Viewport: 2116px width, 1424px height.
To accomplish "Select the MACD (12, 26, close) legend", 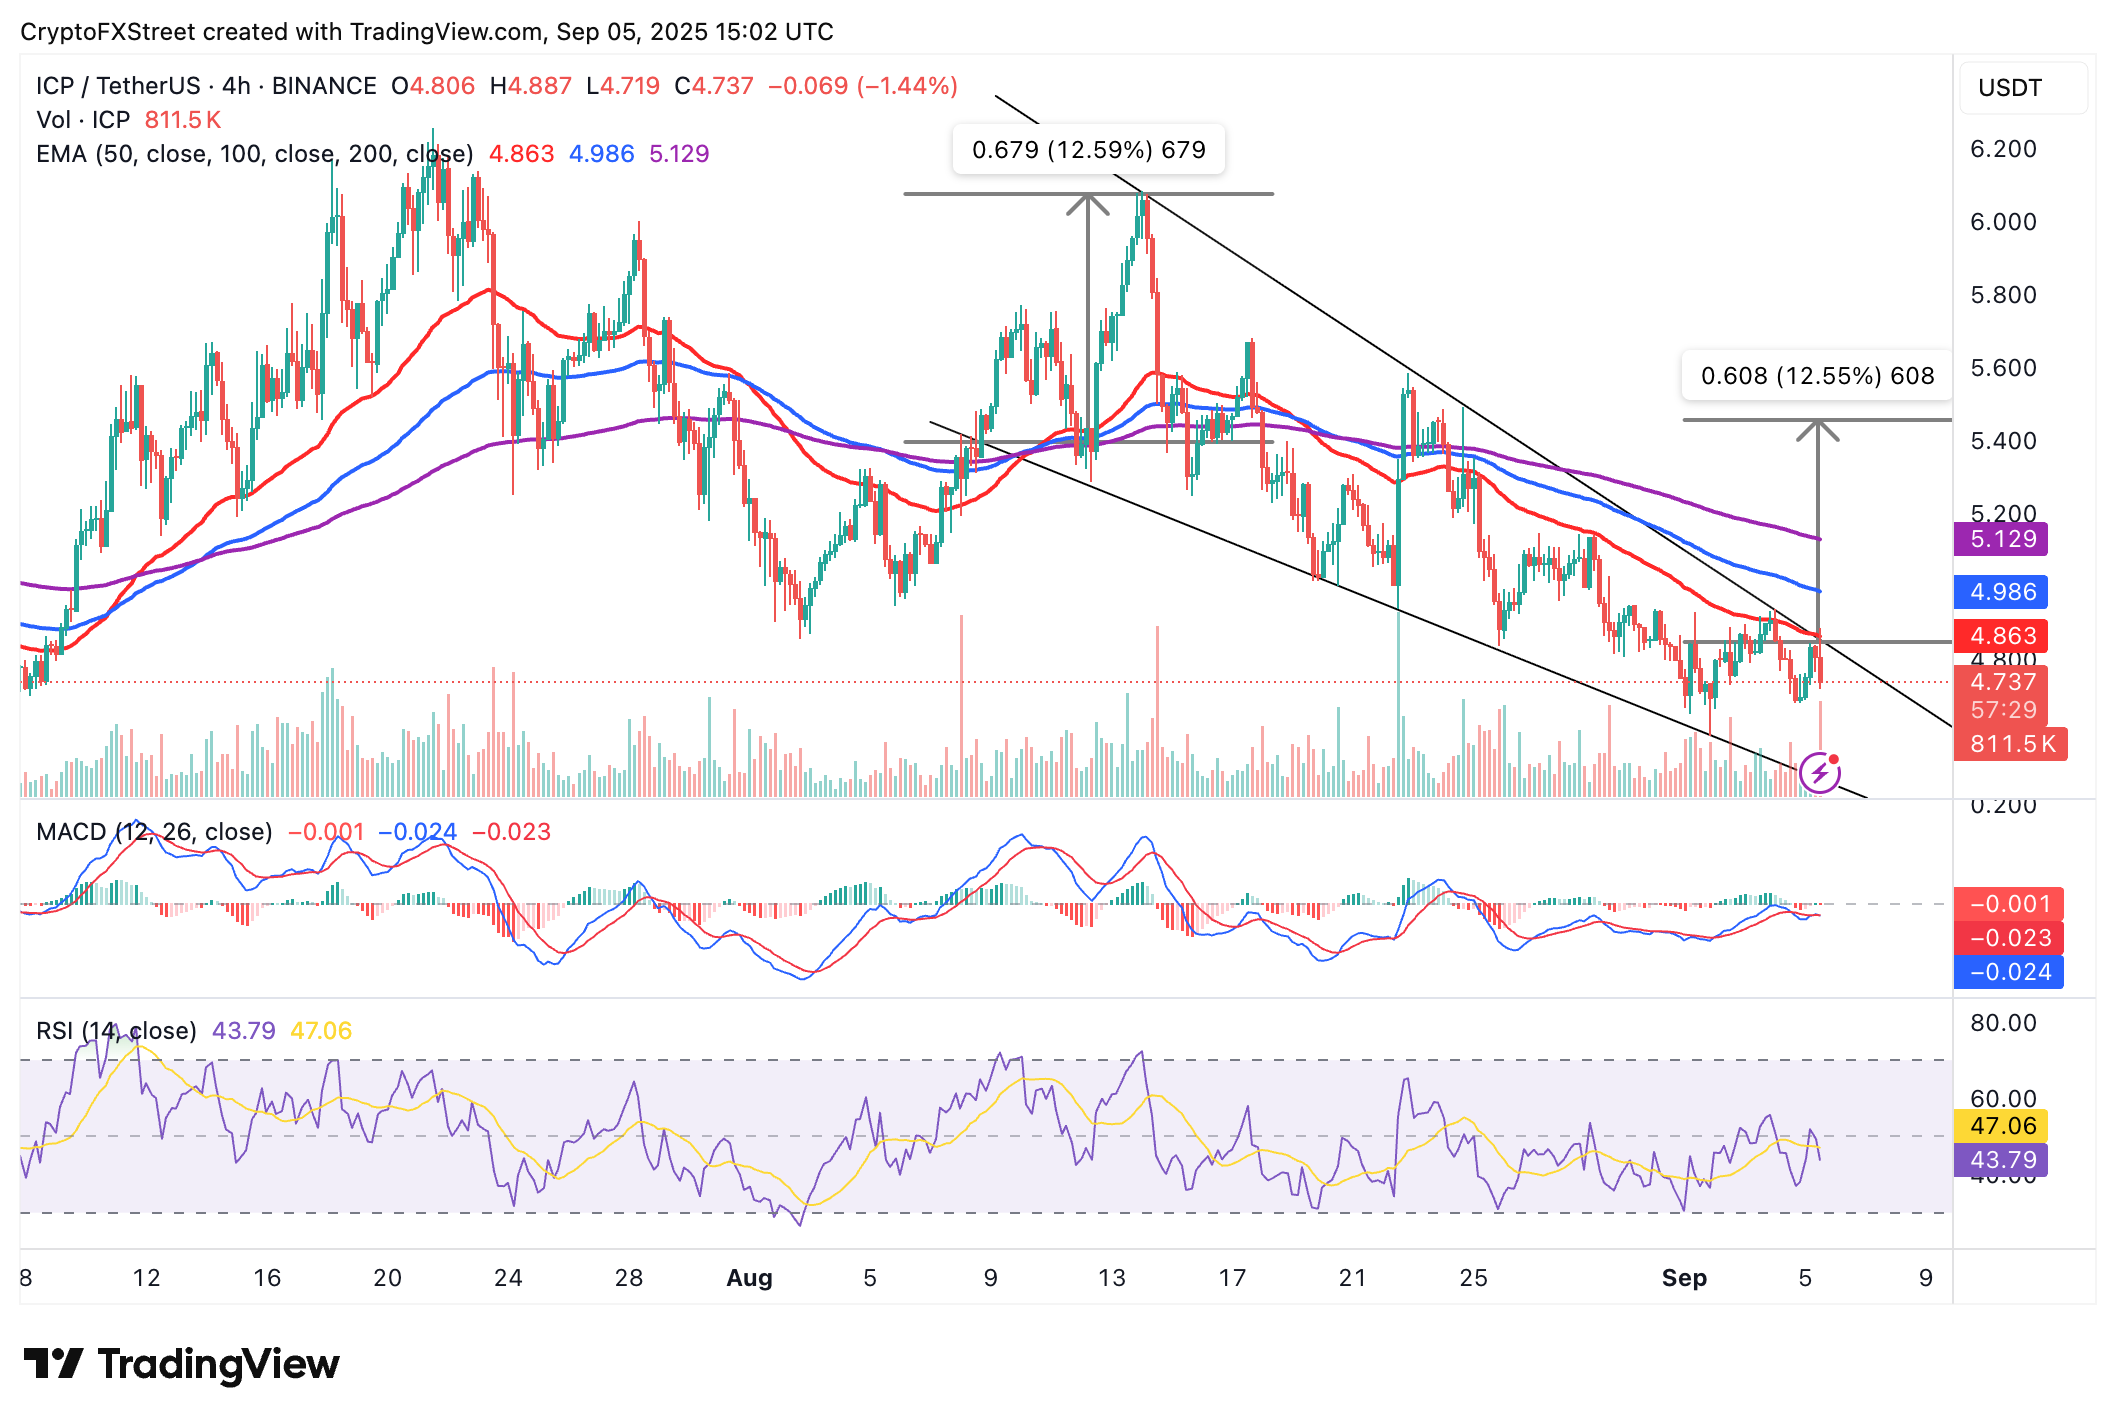I will point(154,832).
